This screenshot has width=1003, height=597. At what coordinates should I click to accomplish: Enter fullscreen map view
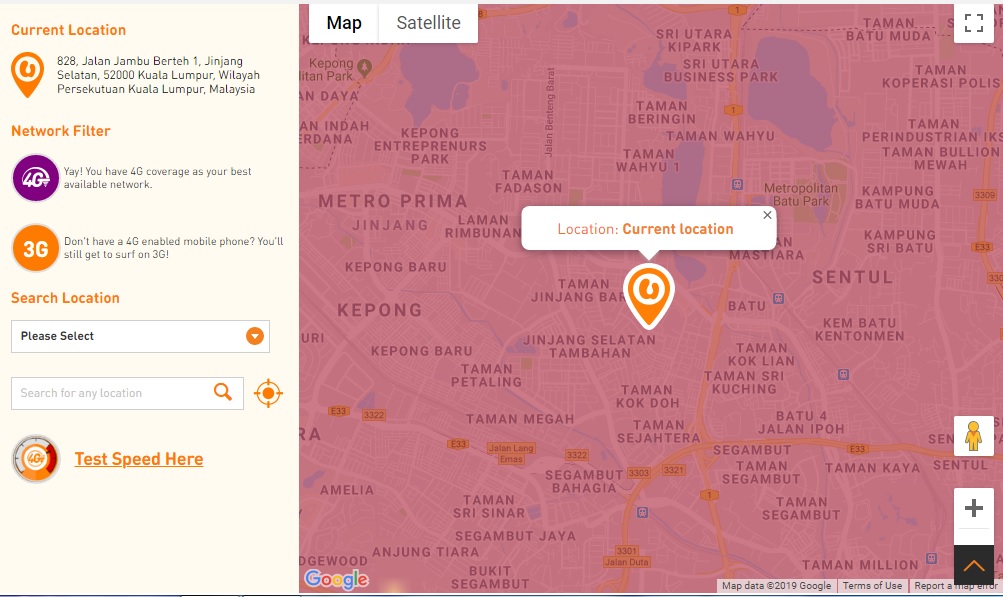pos(974,23)
